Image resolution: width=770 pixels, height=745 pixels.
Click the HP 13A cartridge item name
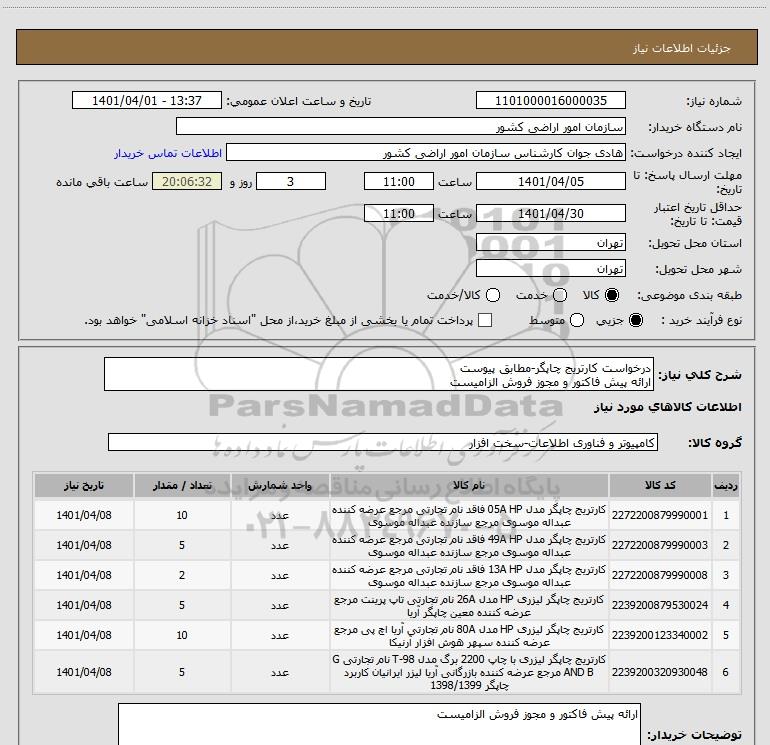[469, 576]
